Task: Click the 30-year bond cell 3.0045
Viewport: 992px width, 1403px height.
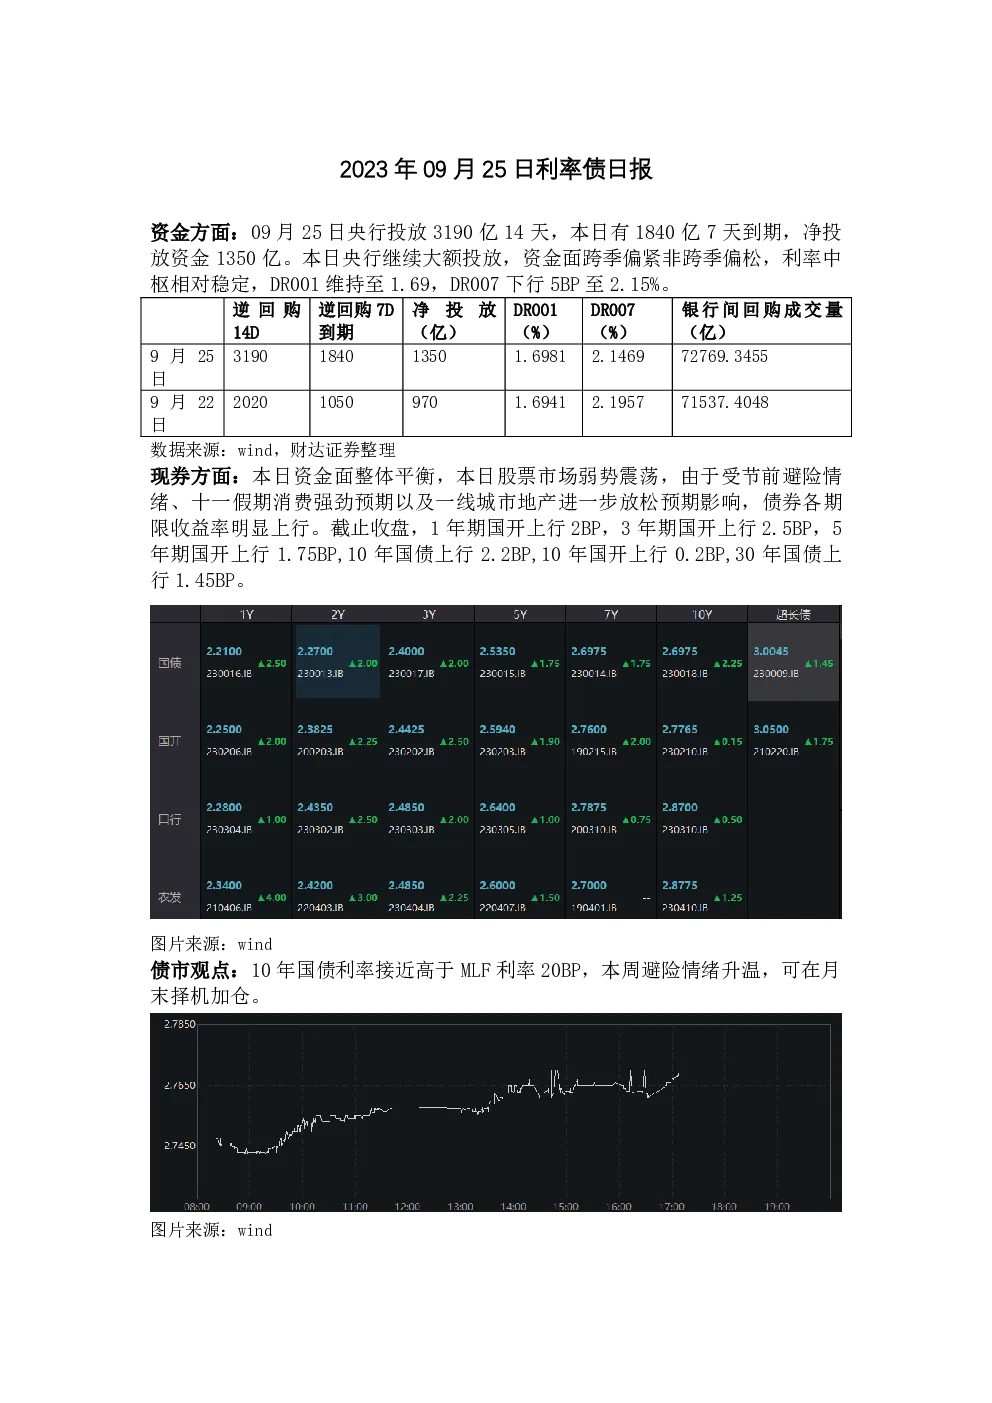Action: pyautogui.click(x=771, y=651)
